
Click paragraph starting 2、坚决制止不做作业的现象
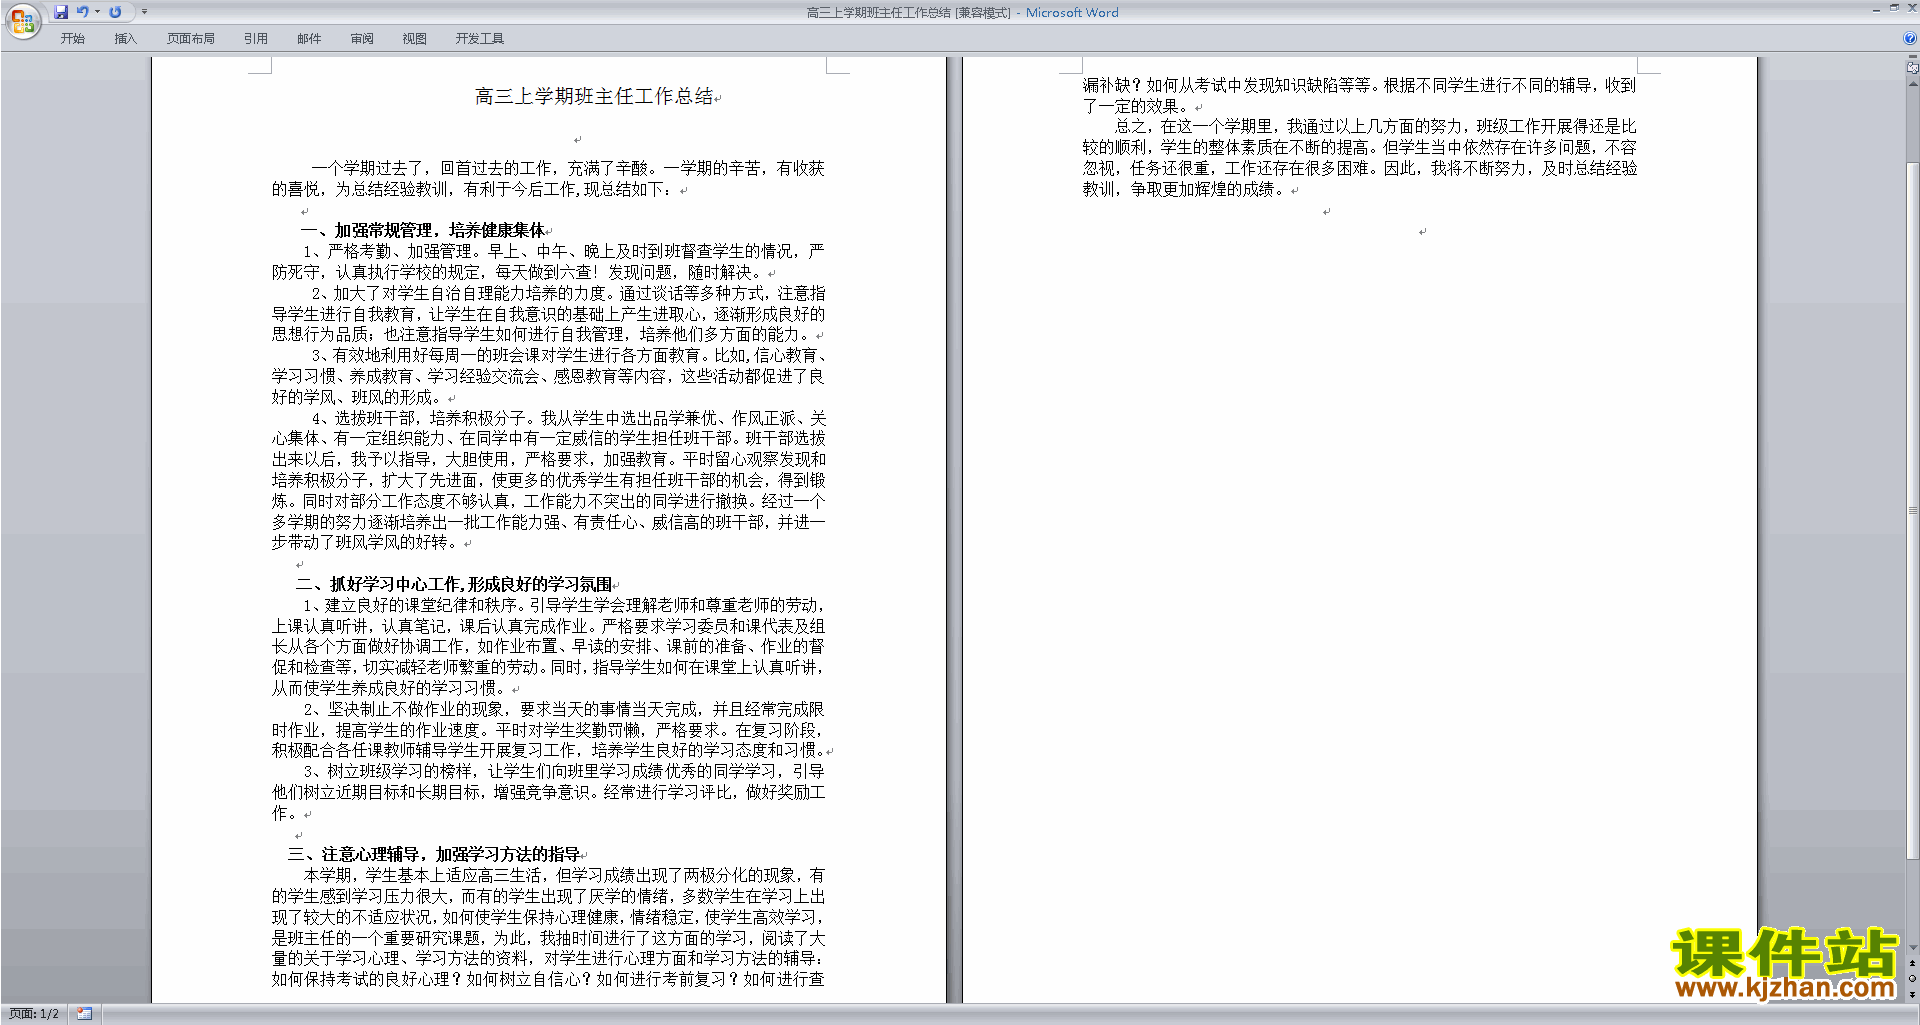click(548, 730)
